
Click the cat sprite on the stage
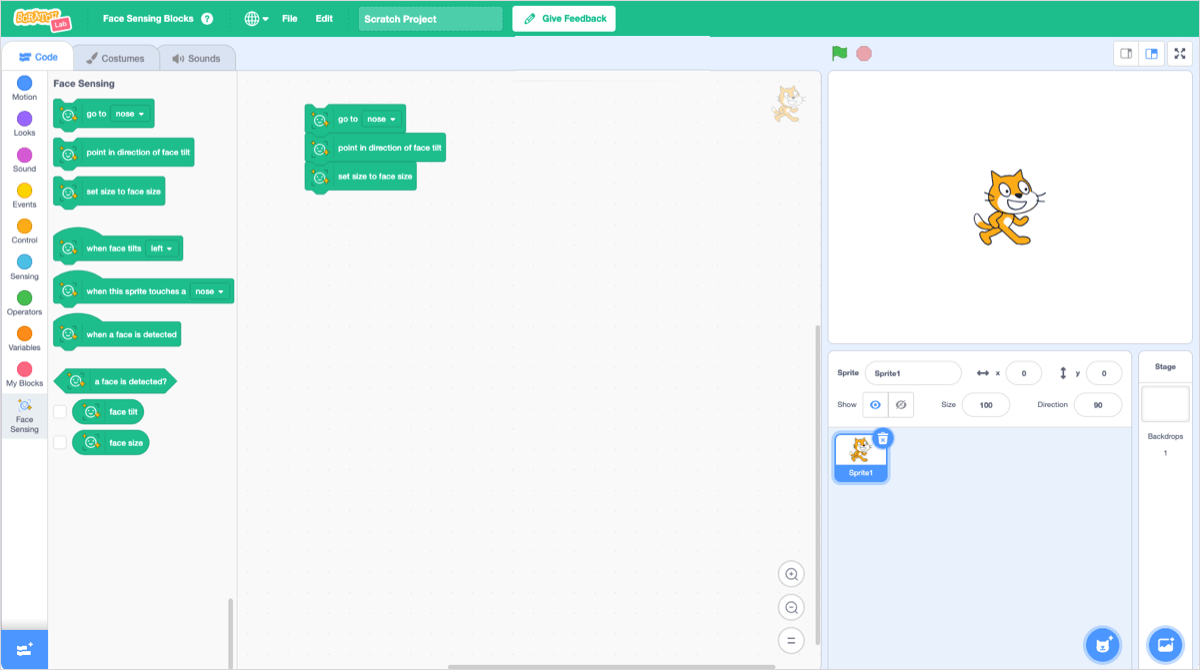1009,206
